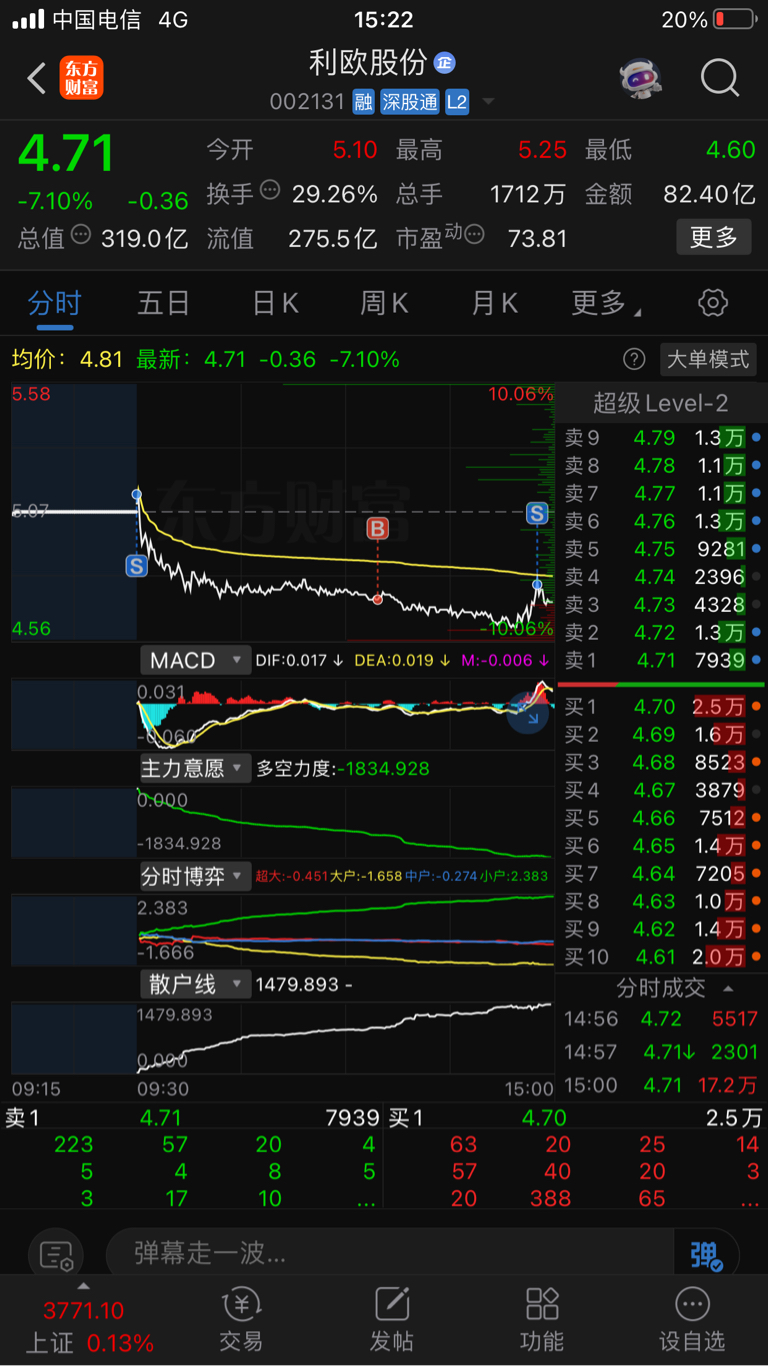This screenshot has height=1366, width=768.
Task: Tap the 更多 button in quote header
Action: tap(713, 237)
